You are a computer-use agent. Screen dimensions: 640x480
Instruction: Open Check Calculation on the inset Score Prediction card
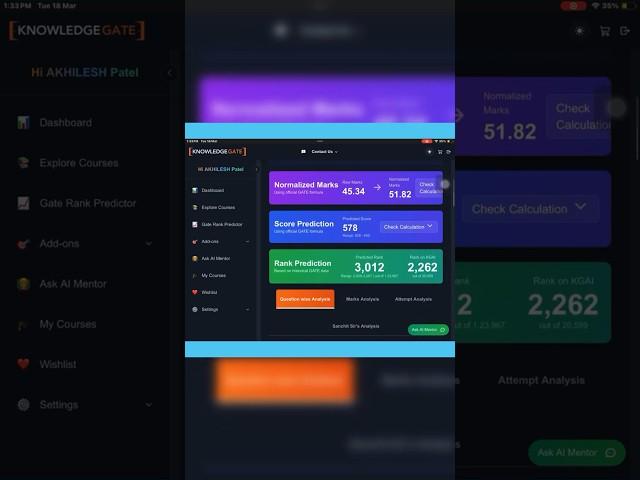click(x=408, y=227)
